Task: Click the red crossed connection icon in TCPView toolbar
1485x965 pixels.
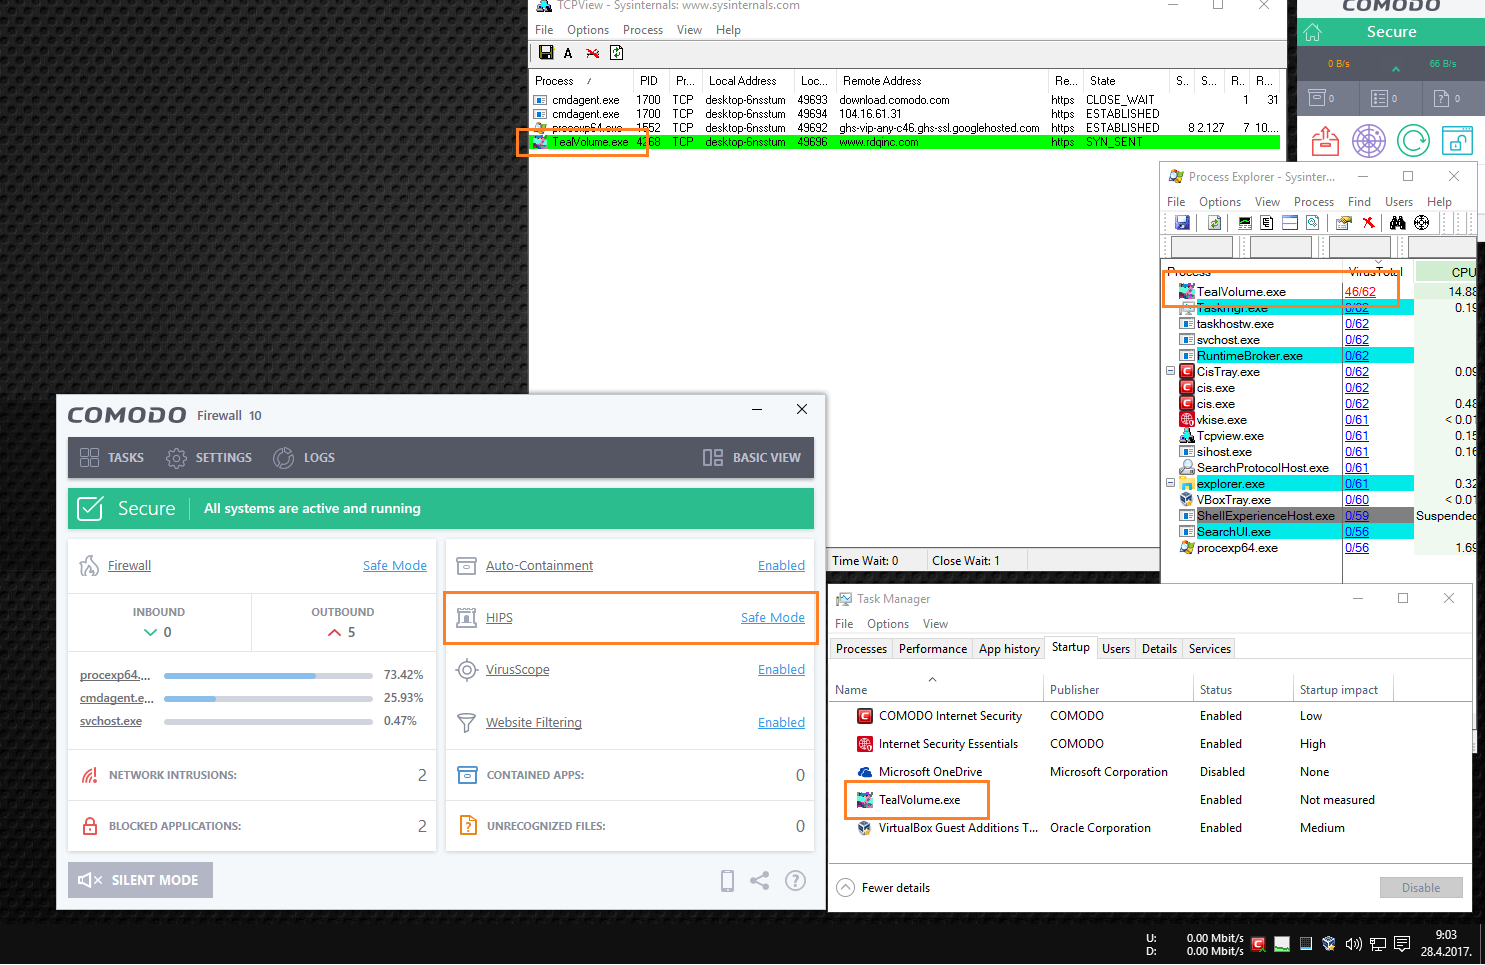Action: [x=593, y=53]
